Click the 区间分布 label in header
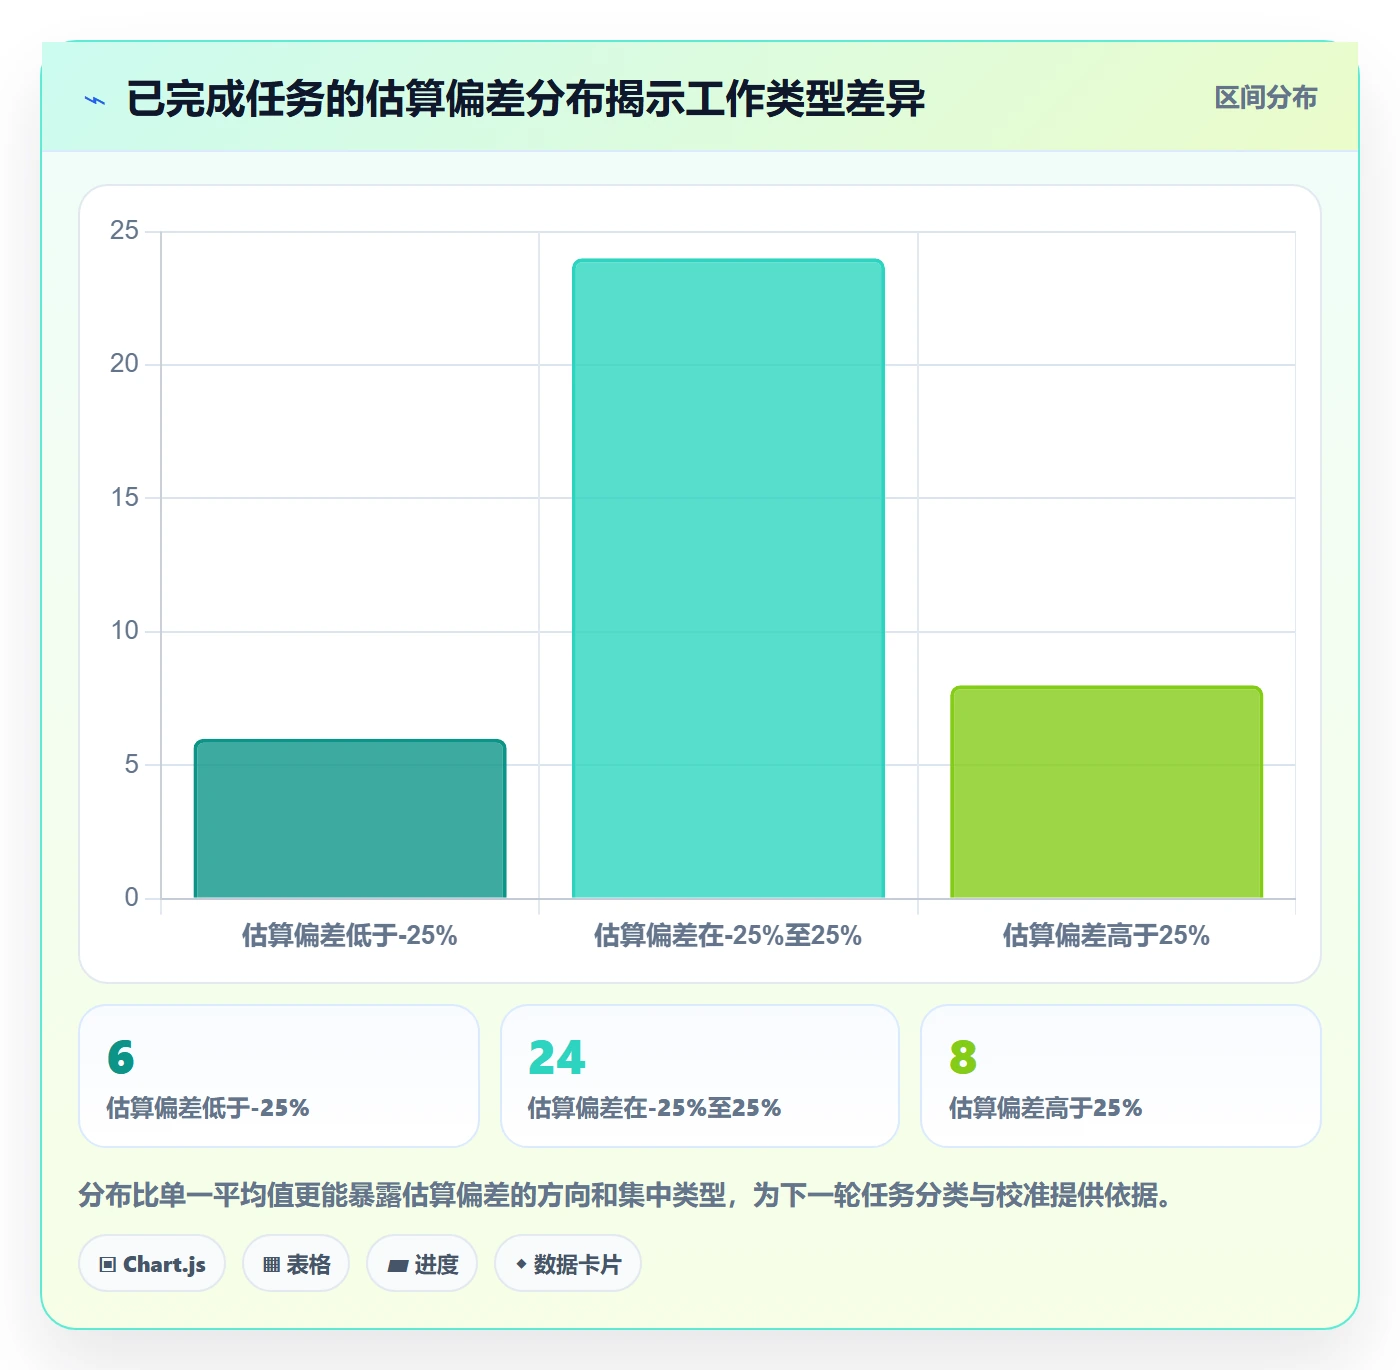The width and height of the screenshot is (1400, 1370). (1265, 98)
